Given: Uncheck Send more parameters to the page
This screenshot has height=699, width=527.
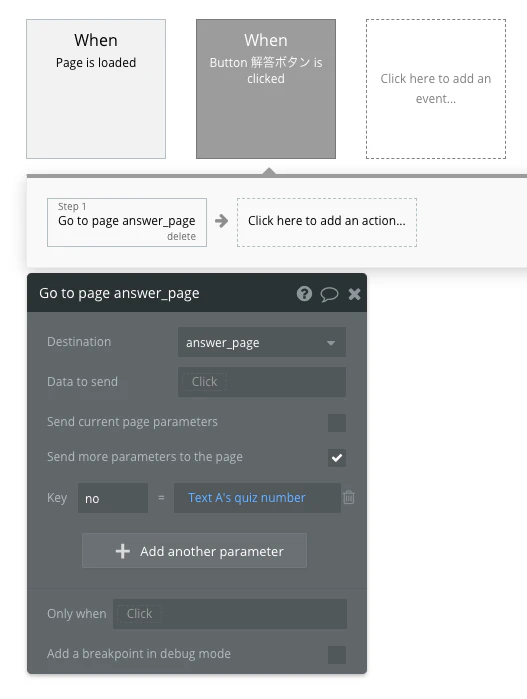Looking at the screenshot, I should pyautogui.click(x=337, y=457).
